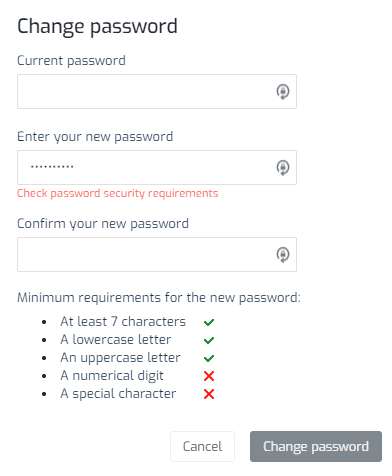
Task: Click password manager icon in Current password field
Action: pyautogui.click(x=283, y=92)
